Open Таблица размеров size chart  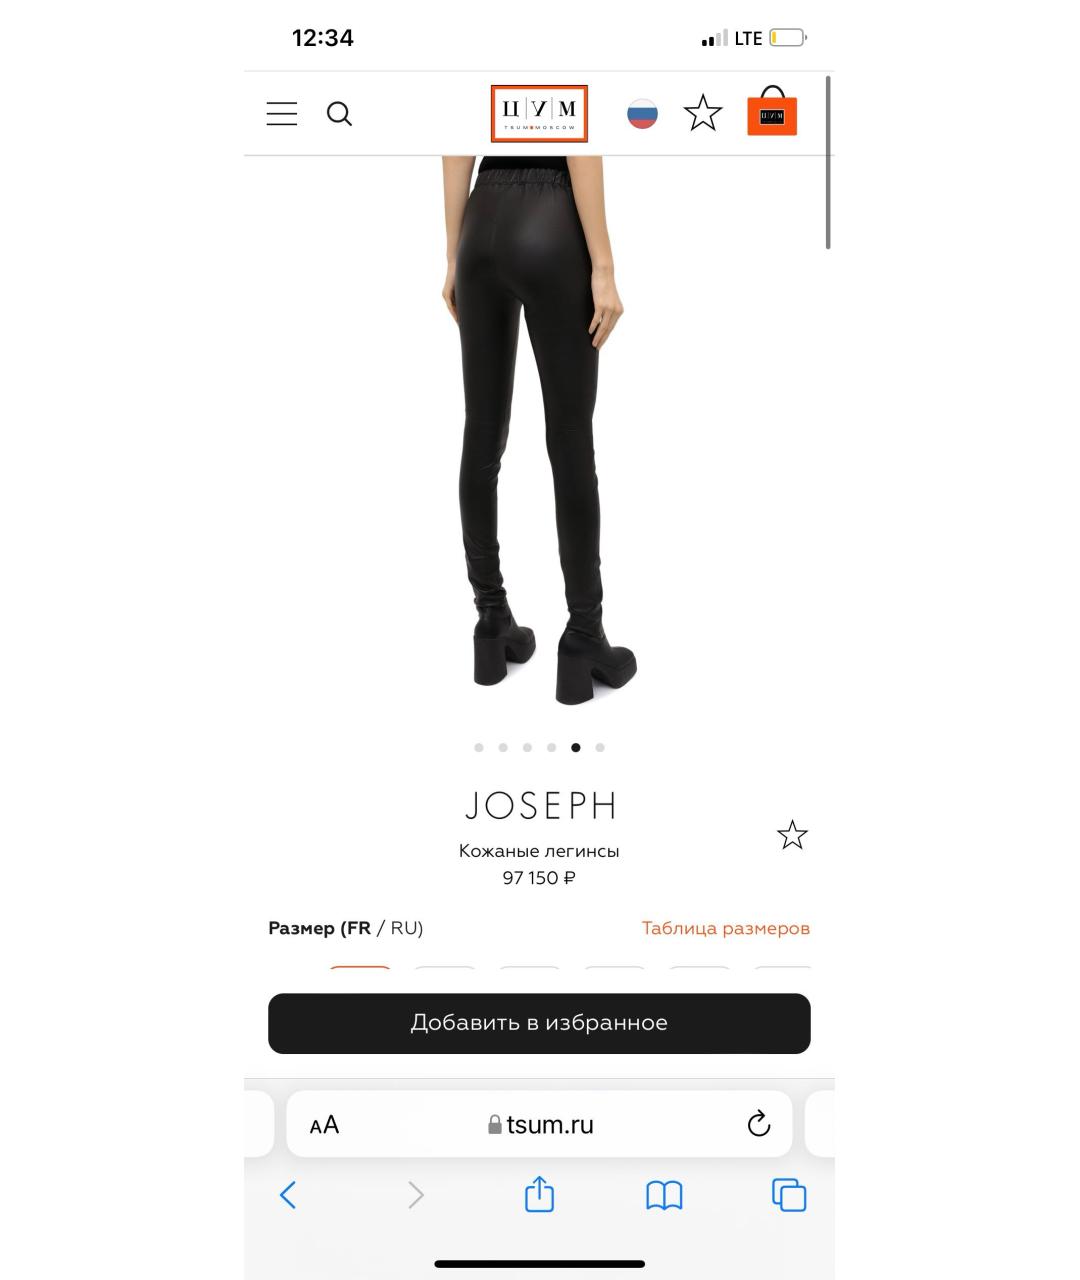(x=726, y=928)
